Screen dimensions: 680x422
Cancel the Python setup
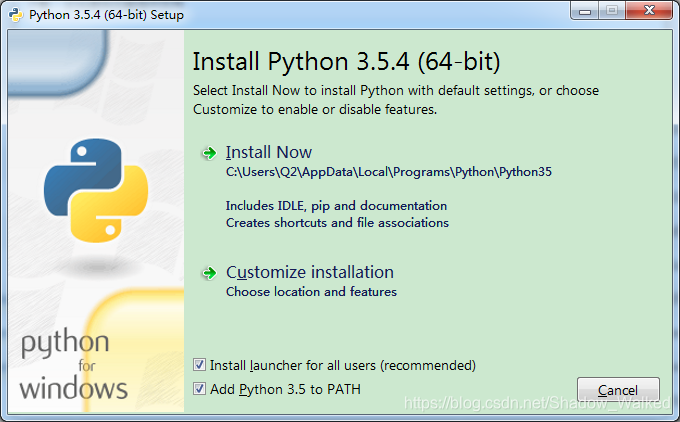click(618, 390)
